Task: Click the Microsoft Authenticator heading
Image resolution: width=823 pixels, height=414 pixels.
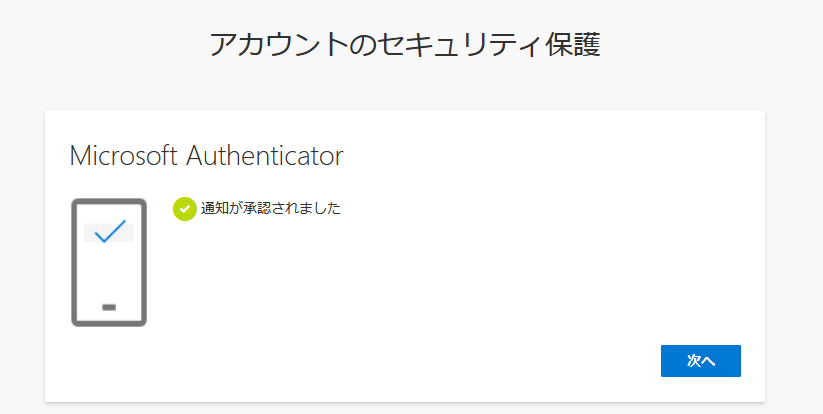Action: point(206,156)
